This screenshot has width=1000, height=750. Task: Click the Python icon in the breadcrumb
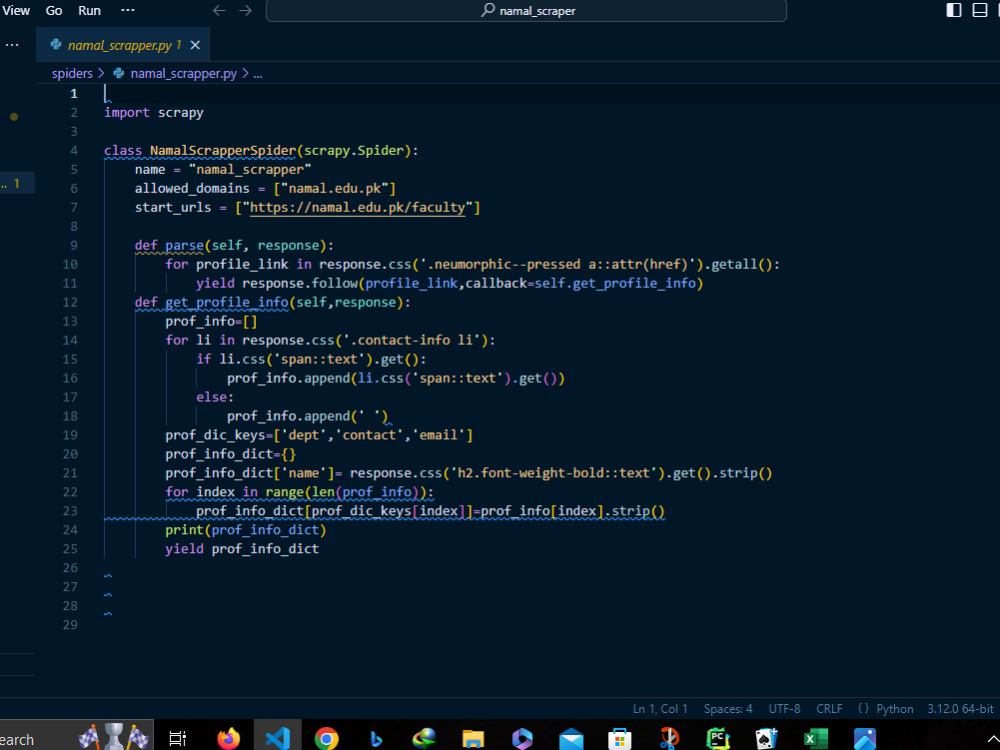[119, 73]
